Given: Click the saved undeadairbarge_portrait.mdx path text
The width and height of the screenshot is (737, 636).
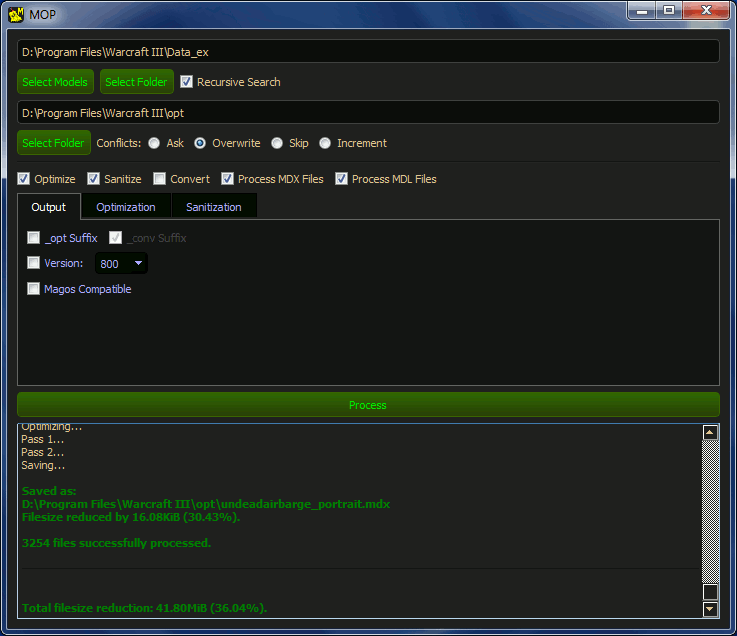Looking at the screenshot, I should tap(206, 504).
